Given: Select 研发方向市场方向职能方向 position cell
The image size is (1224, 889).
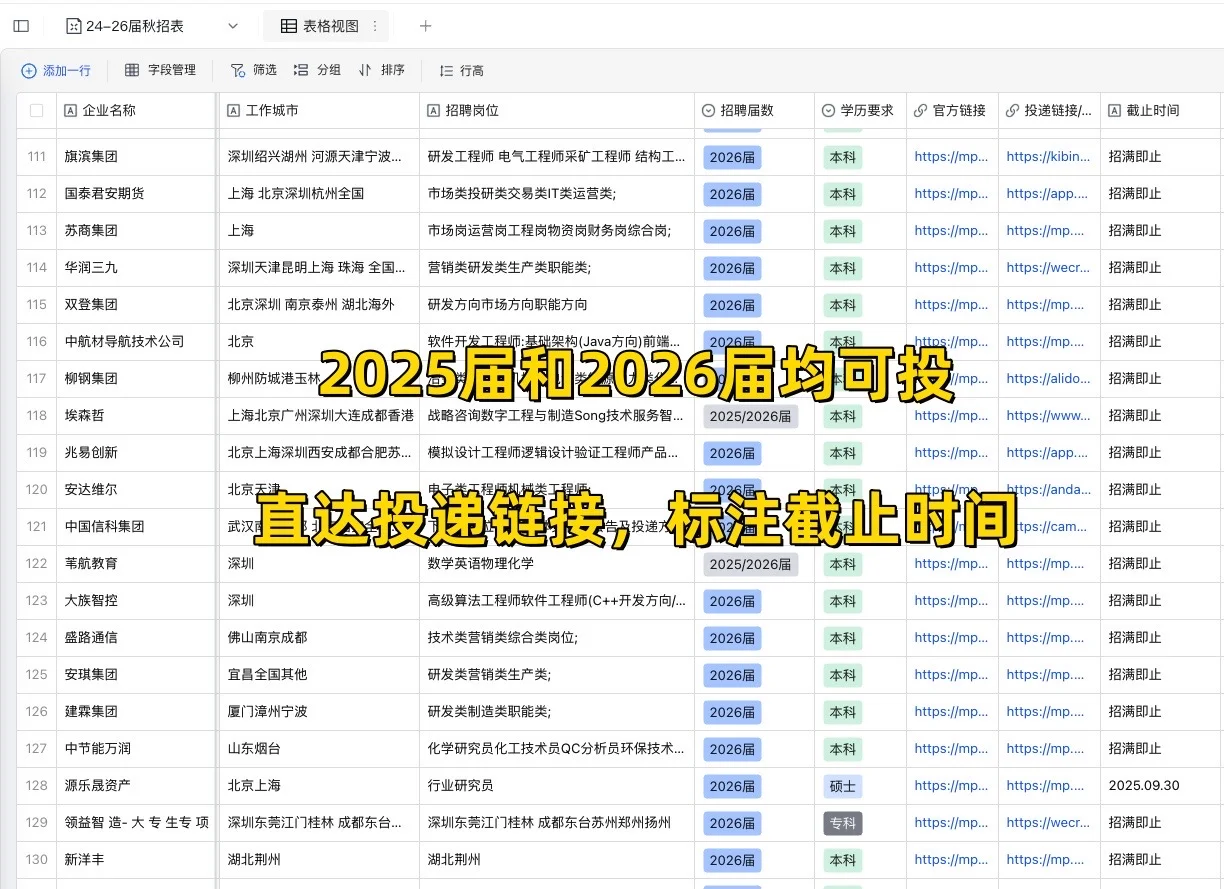Looking at the screenshot, I should [x=557, y=305].
